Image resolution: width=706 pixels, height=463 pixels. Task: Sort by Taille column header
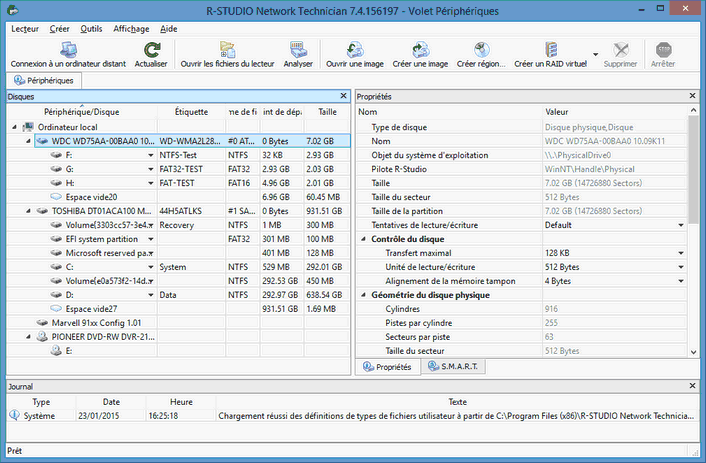coord(327,112)
